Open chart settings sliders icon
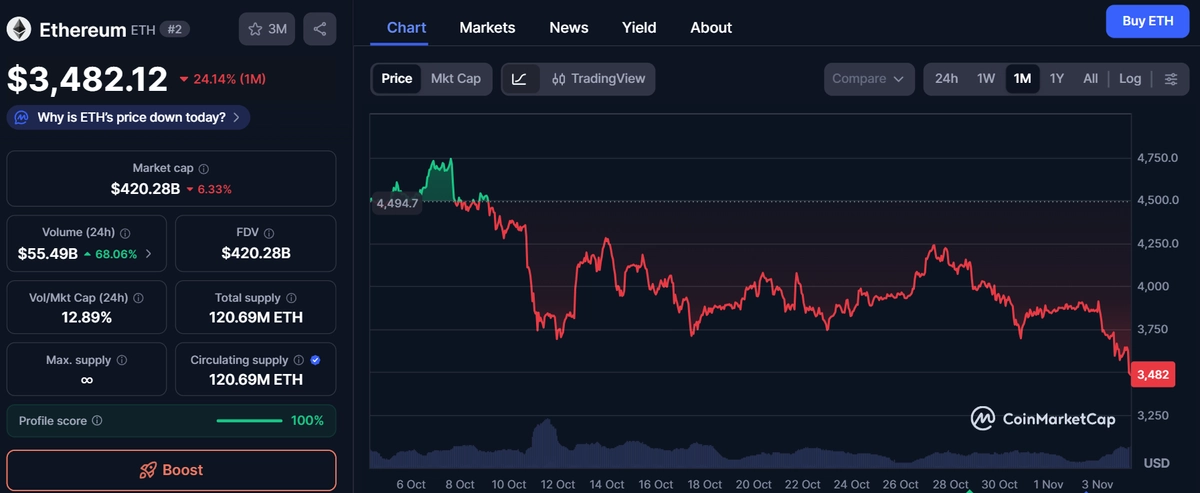The image size is (1200, 493). [x=1171, y=79]
